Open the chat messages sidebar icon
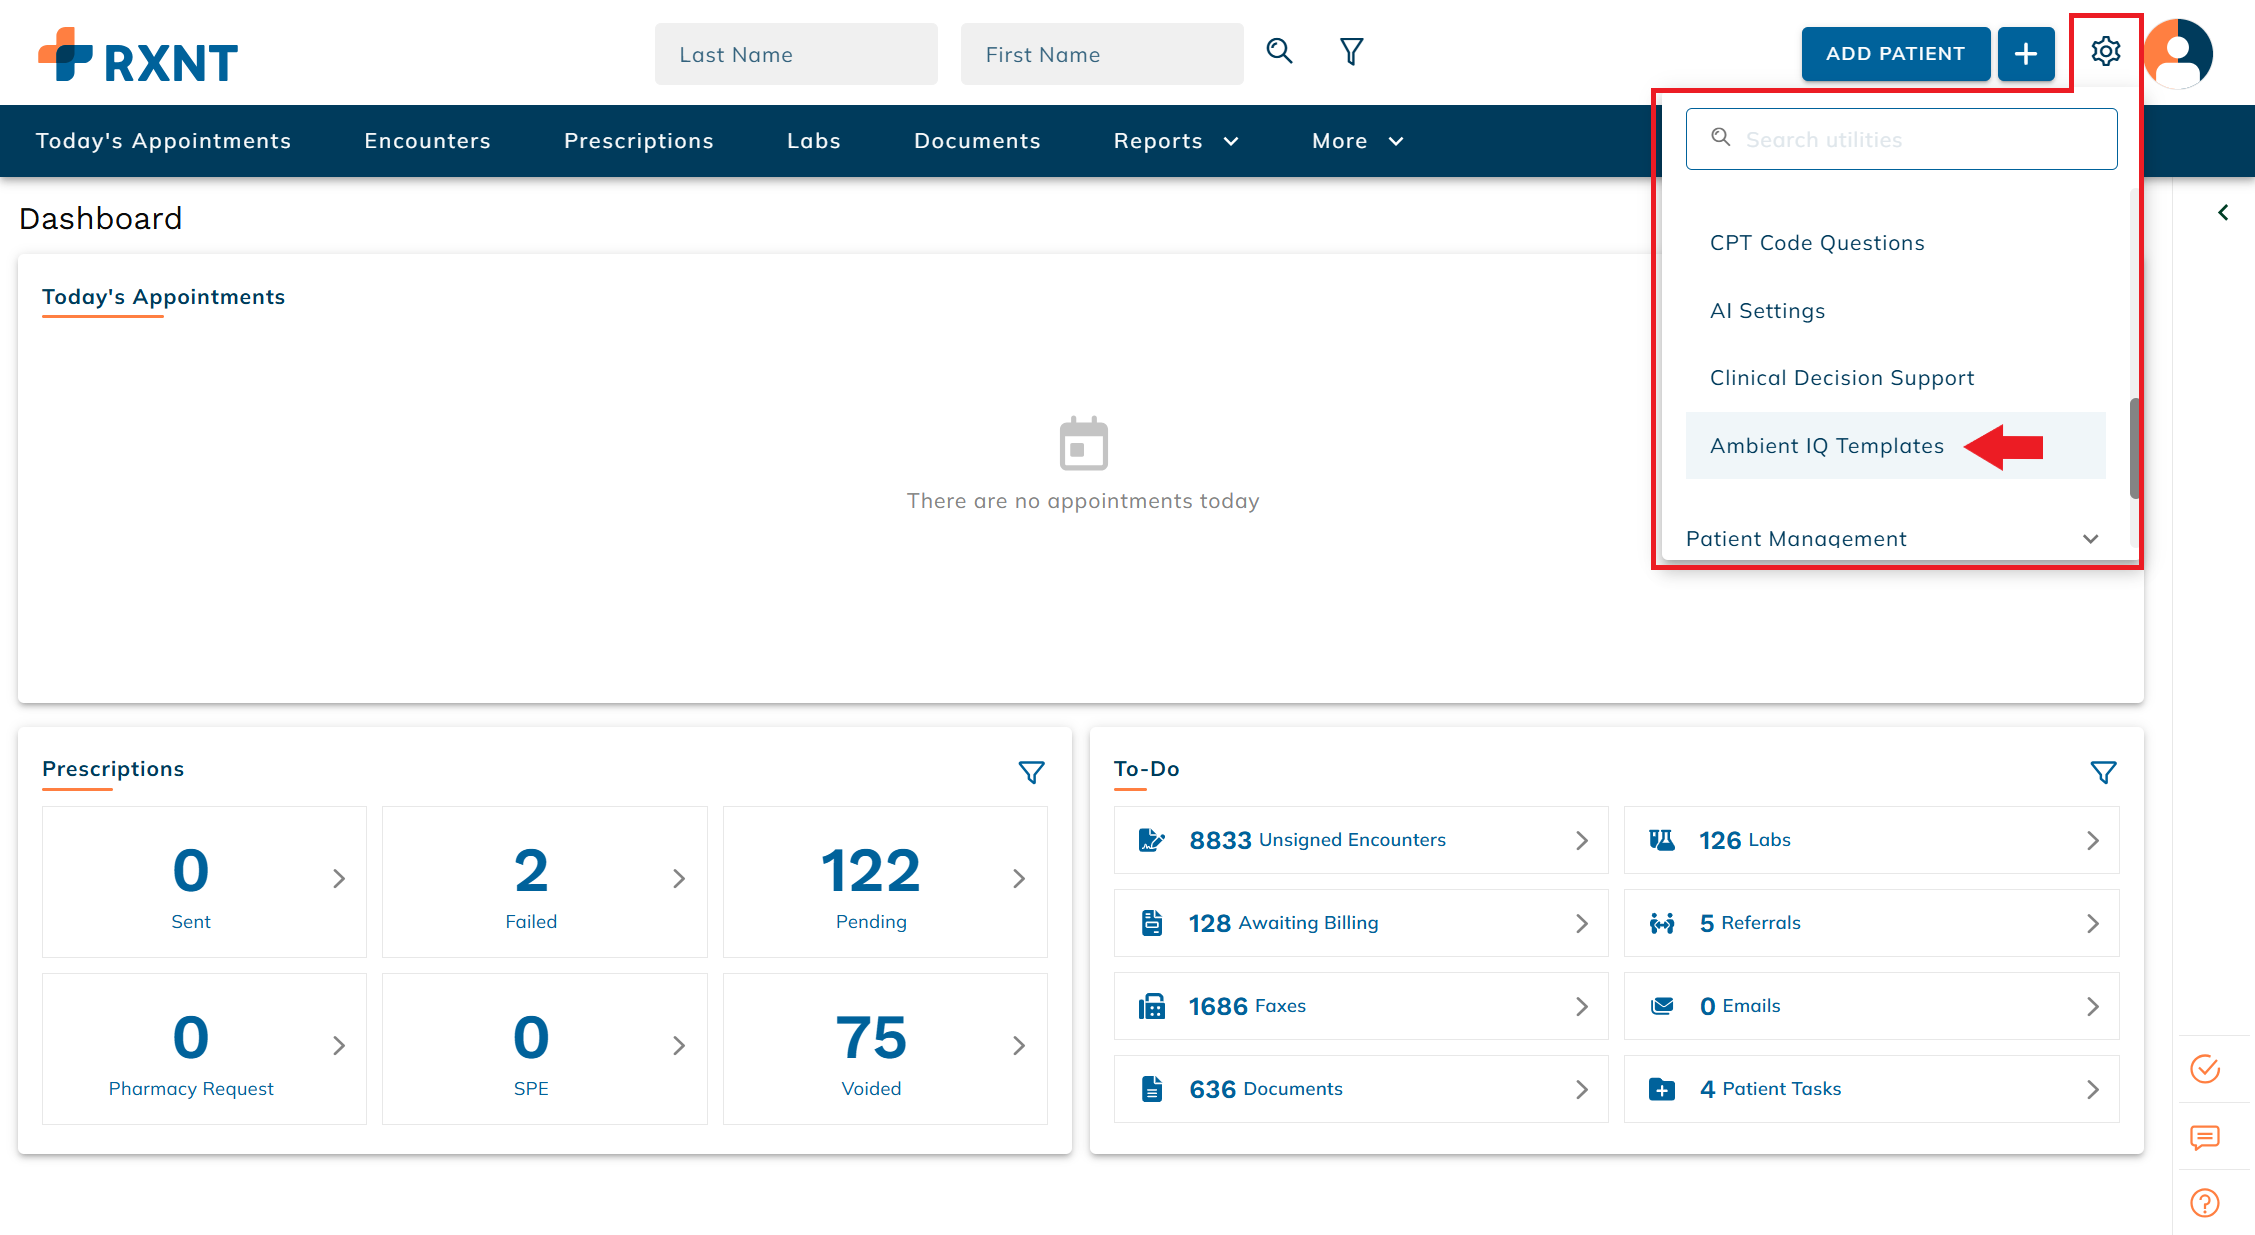This screenshot has height=1235, width=2255. (x=2204, y=1137)
